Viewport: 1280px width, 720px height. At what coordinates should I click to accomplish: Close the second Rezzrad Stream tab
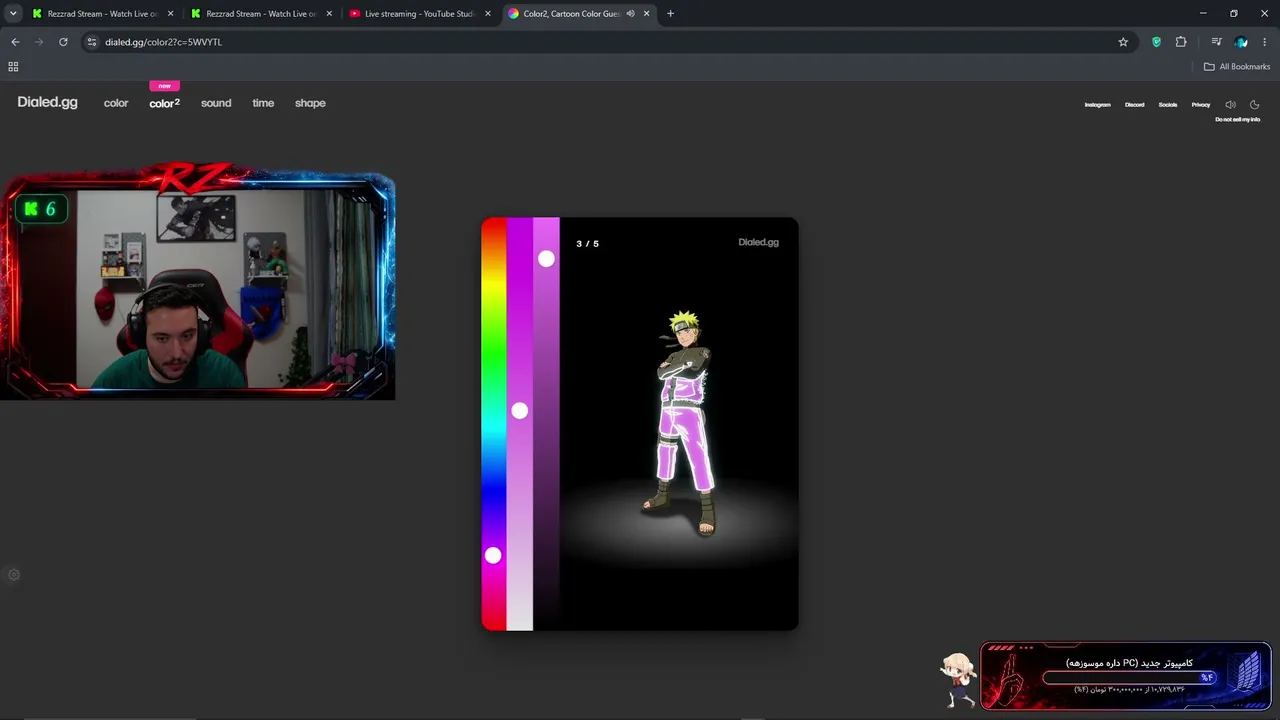[330, 14]
